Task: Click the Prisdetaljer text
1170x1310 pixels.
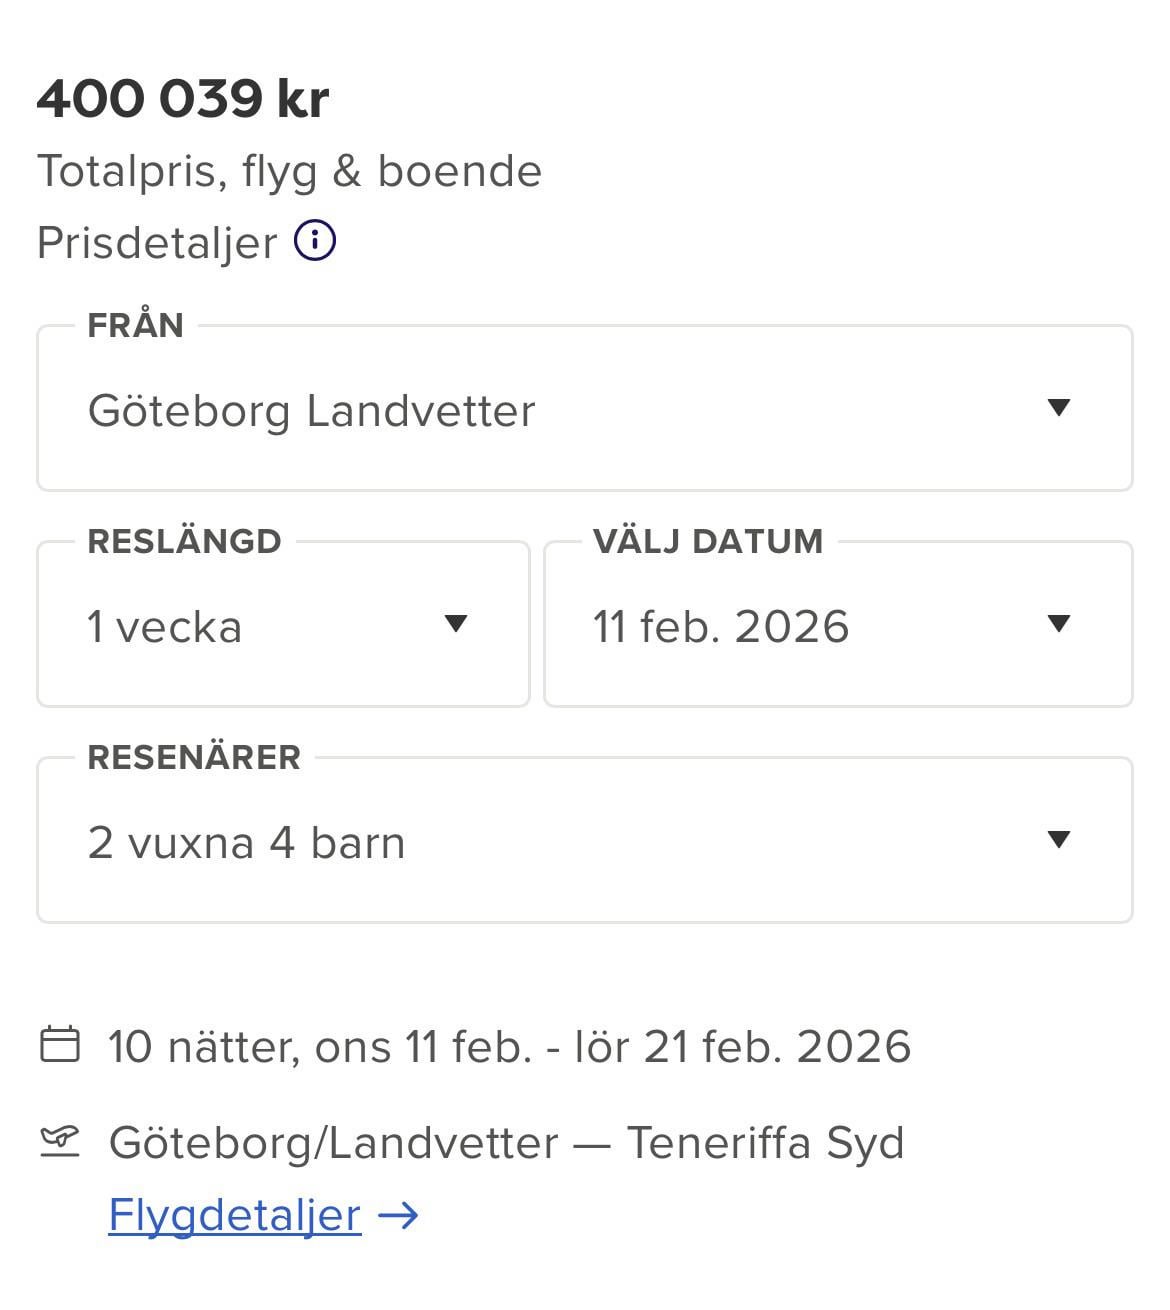Action: [157, 243]
